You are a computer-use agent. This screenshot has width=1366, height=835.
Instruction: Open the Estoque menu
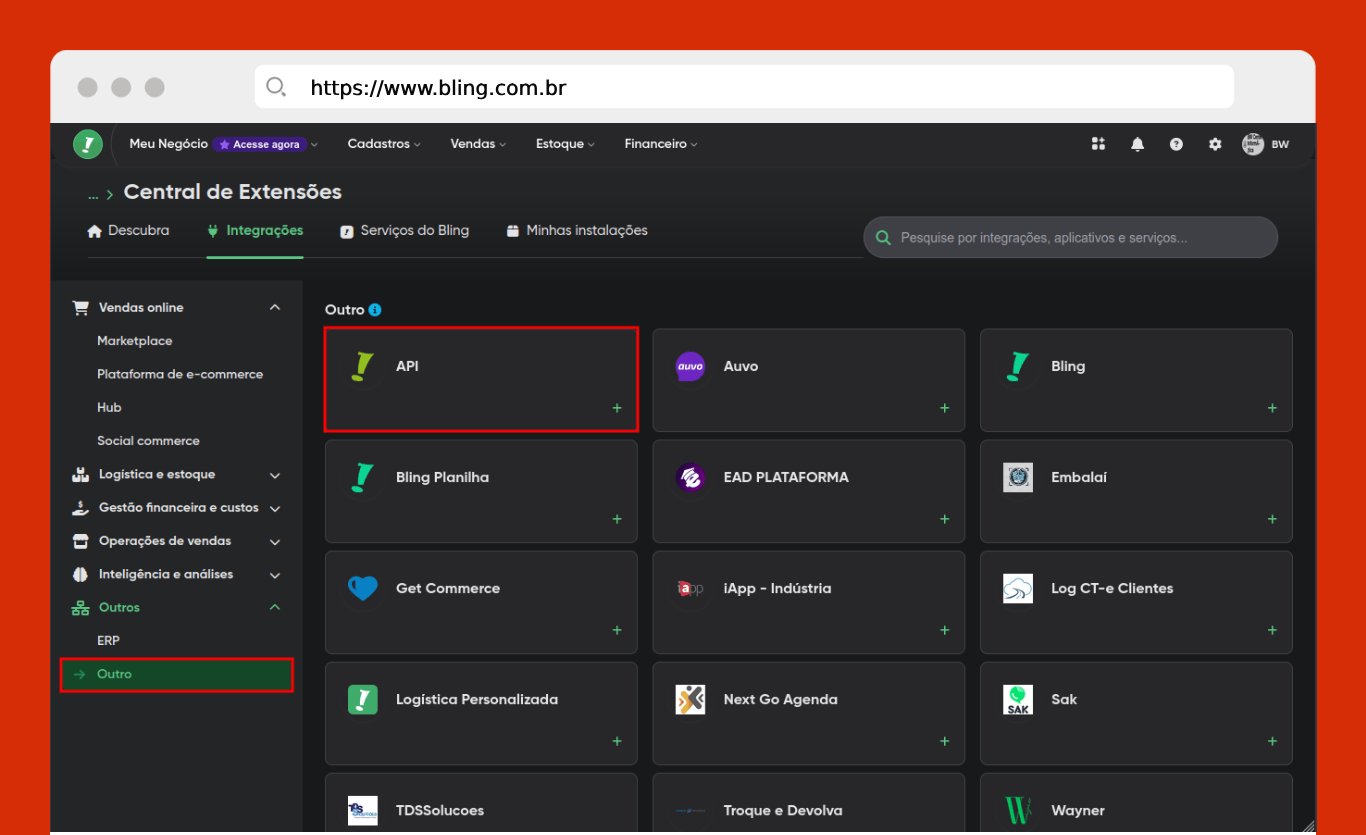pos(565,144)
